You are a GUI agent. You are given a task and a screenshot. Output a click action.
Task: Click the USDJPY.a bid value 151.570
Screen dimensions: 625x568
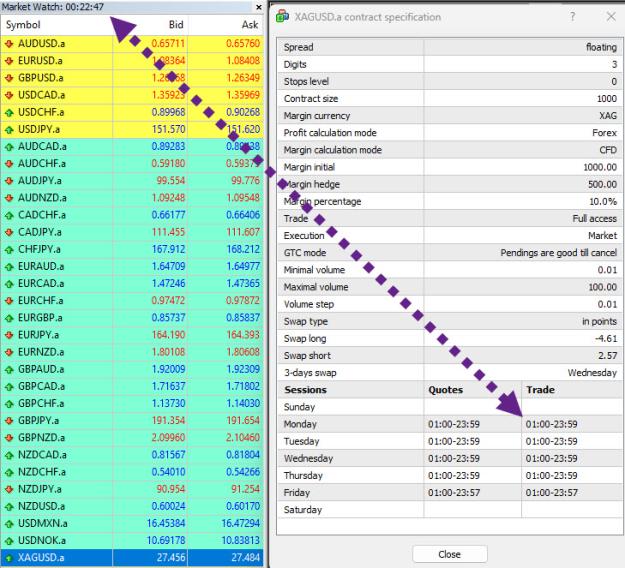point(169,129)
